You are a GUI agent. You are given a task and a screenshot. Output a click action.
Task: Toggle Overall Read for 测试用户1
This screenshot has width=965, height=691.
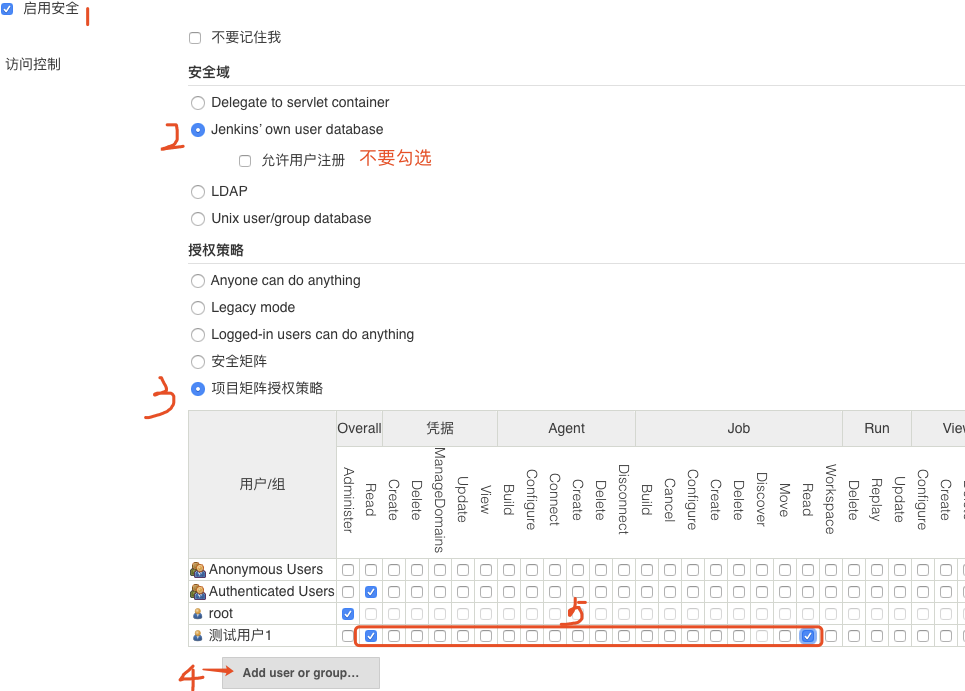click(370, 636)
